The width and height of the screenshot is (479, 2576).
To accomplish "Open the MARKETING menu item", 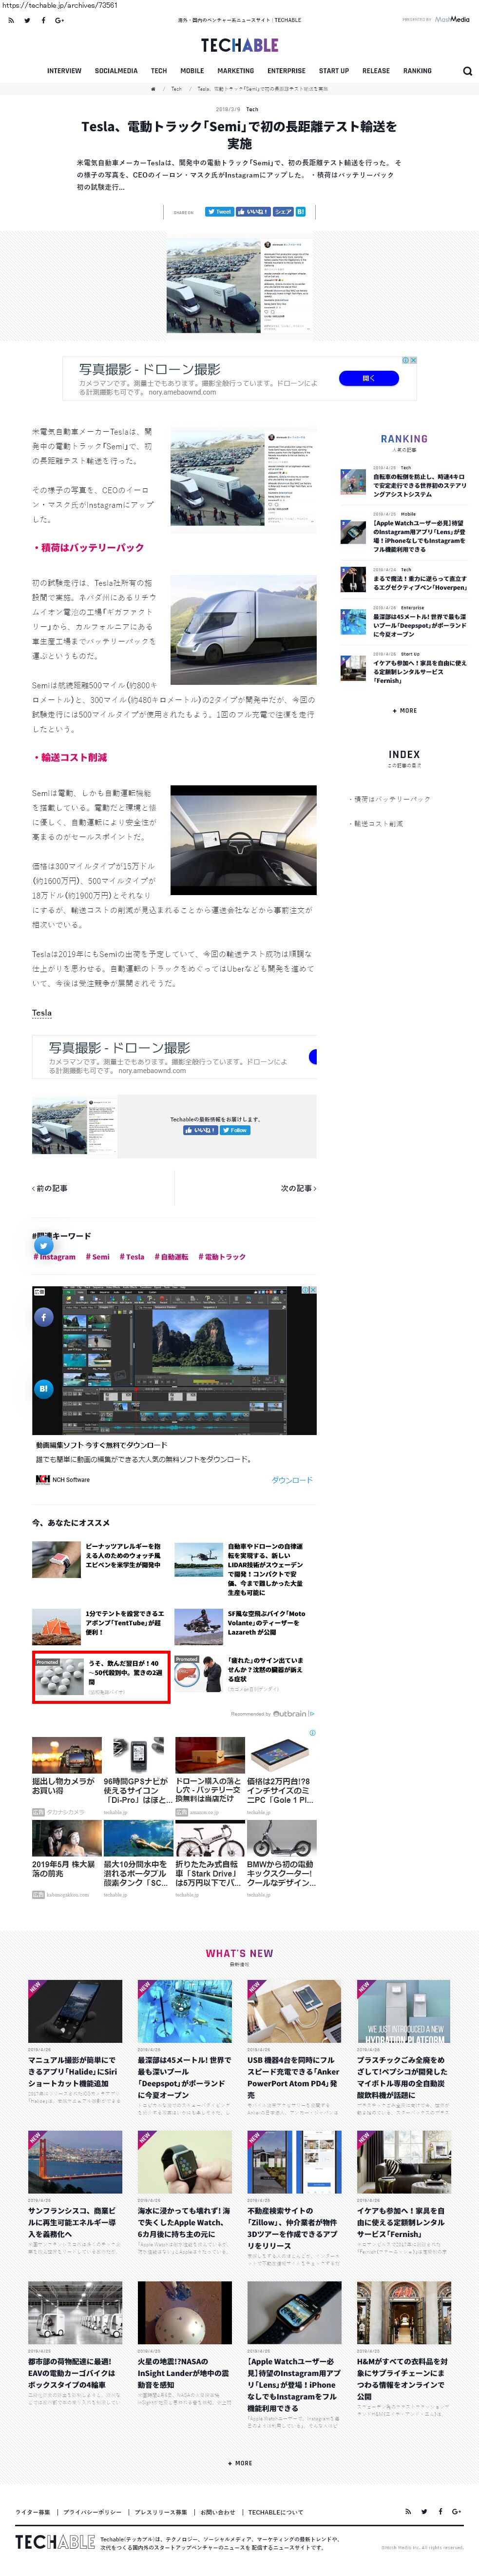I will (x=235, y=71).
